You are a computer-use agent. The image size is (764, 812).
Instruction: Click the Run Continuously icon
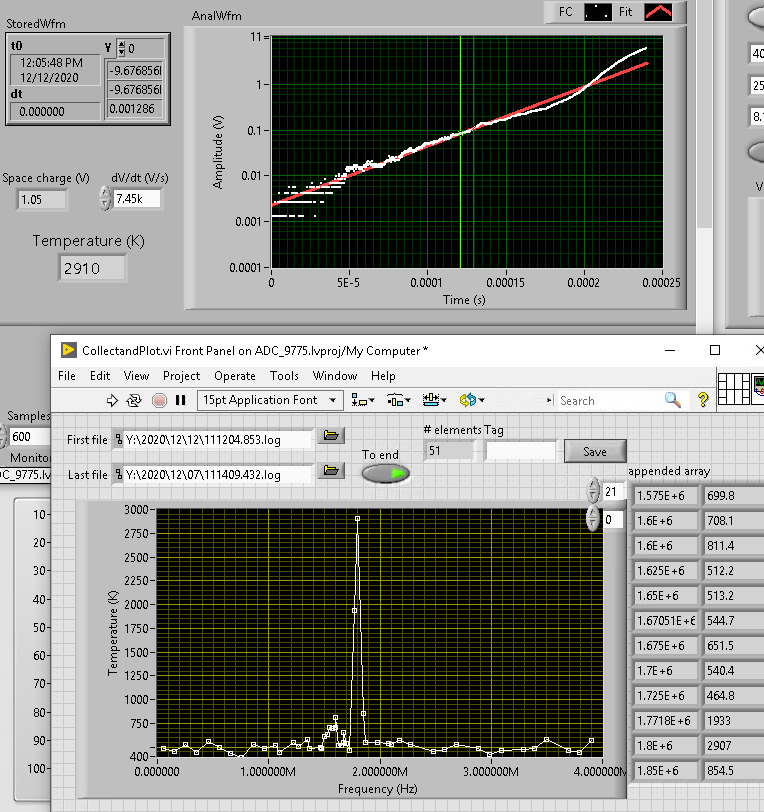(134, 400)
